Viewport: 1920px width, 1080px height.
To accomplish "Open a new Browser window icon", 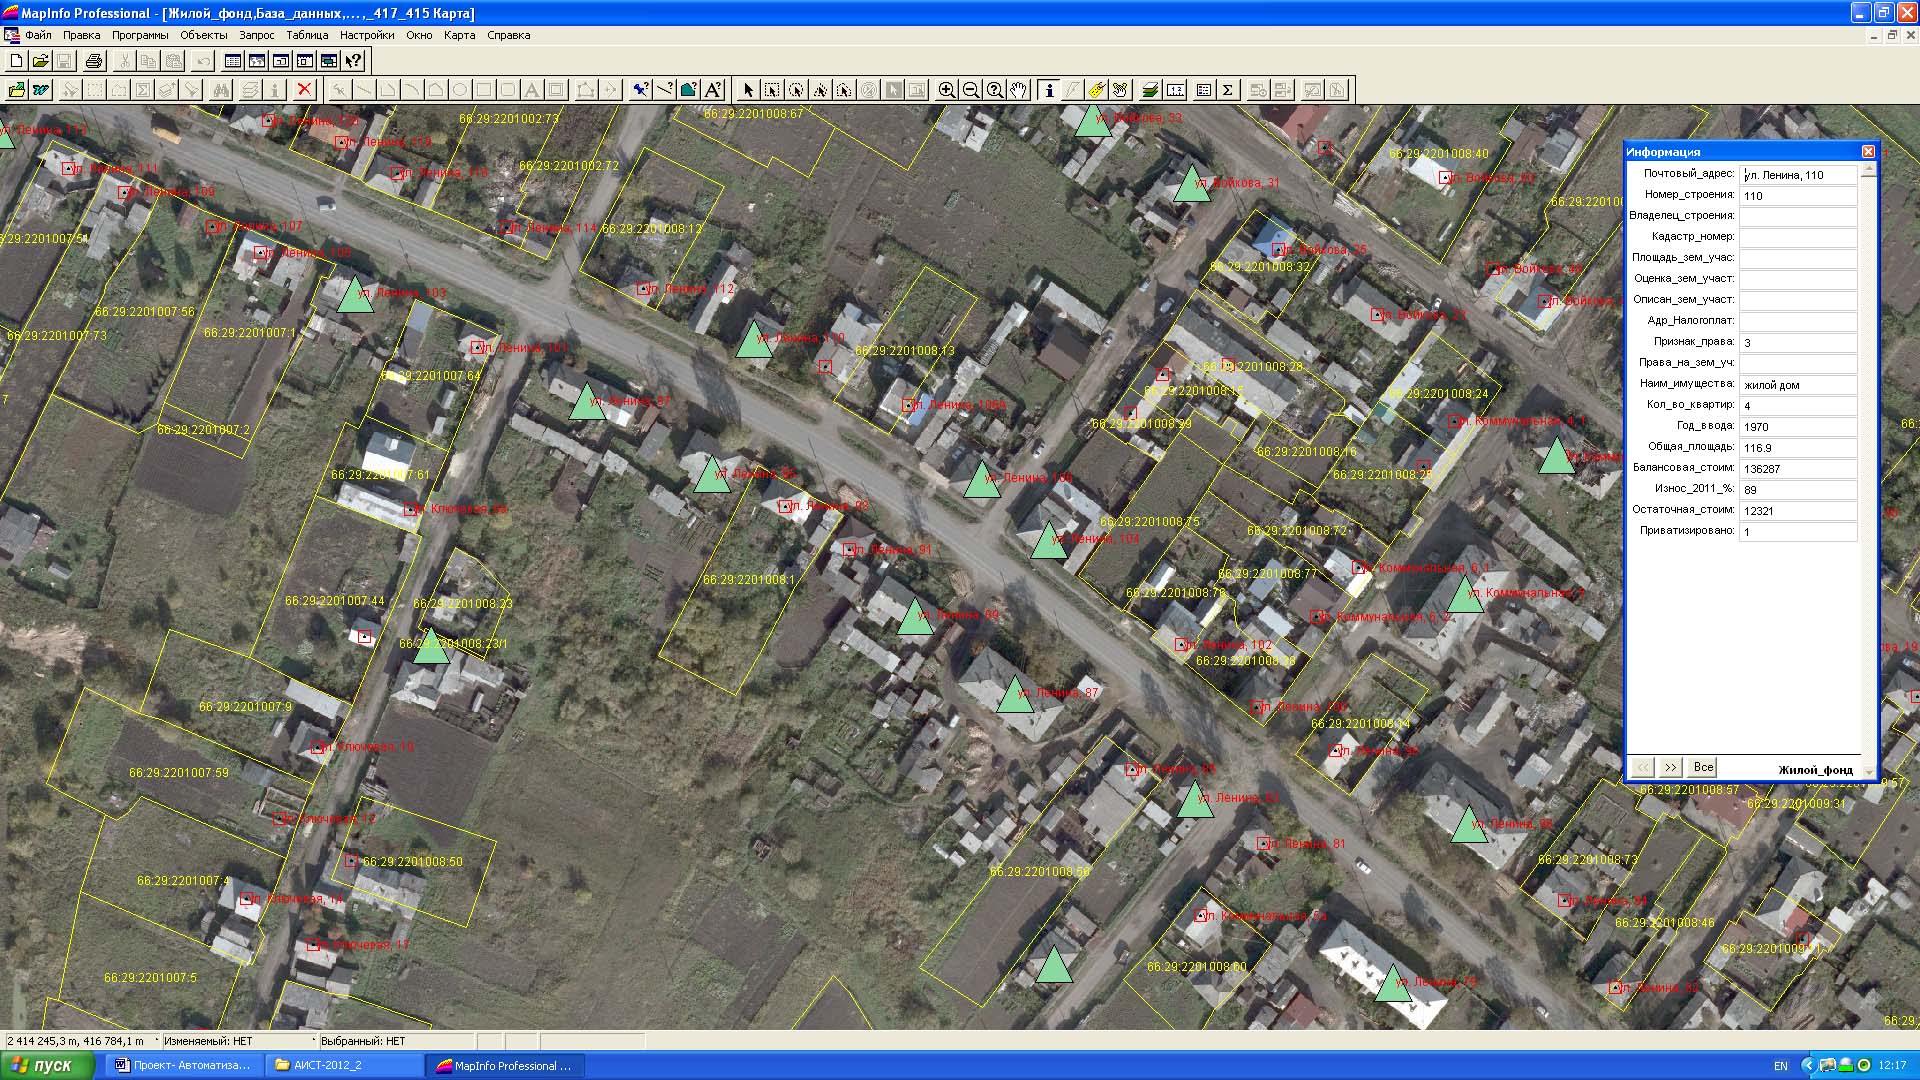I will pyautogui.click(x=233, y=61).
